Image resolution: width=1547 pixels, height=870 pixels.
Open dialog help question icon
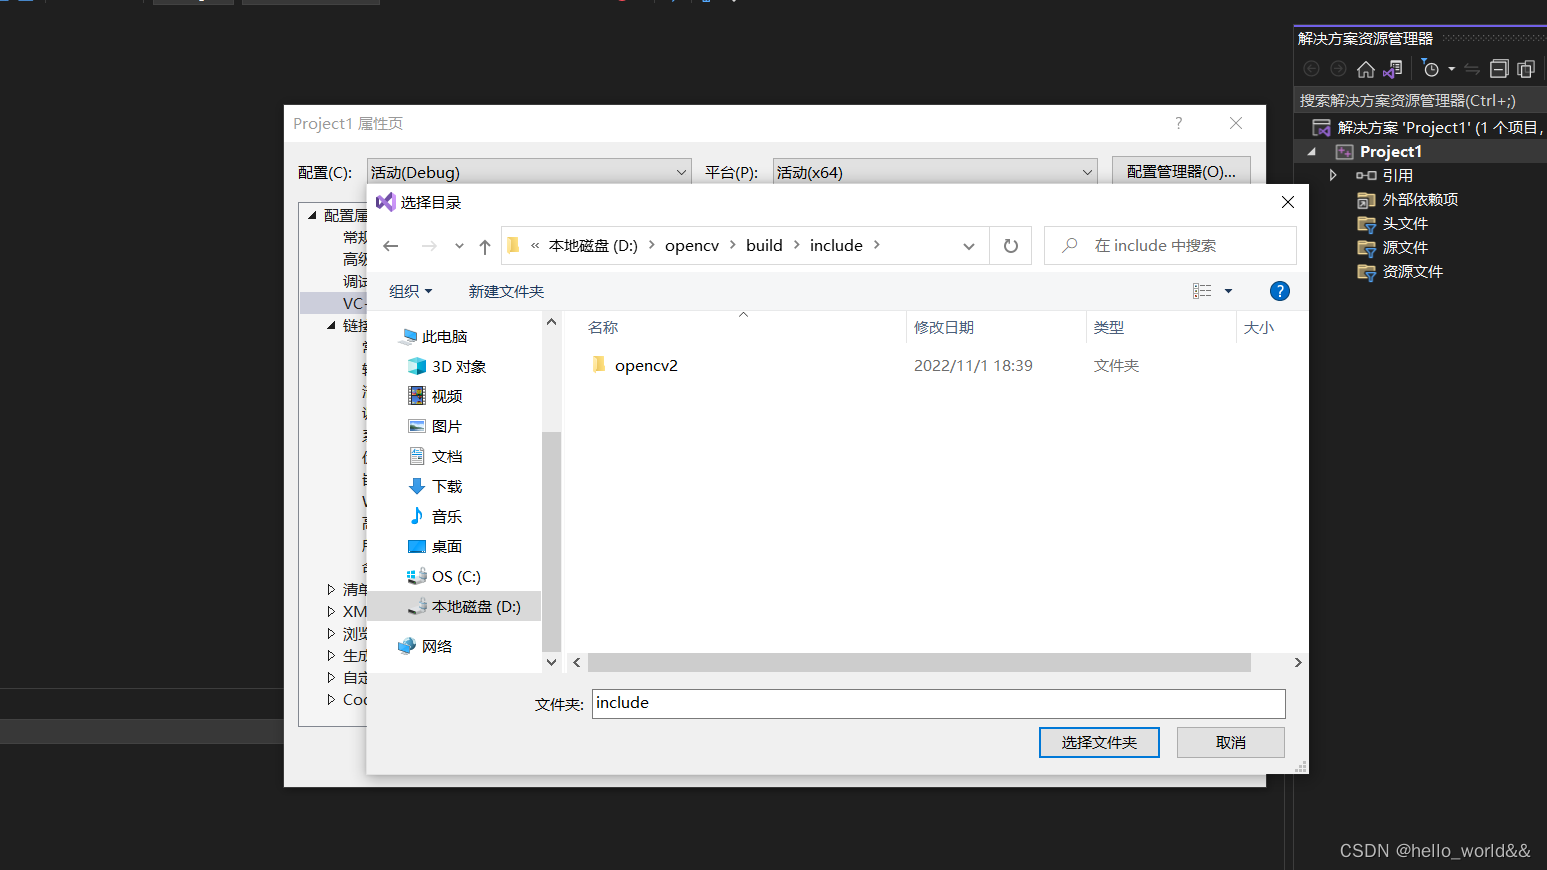pos(1279,291)
